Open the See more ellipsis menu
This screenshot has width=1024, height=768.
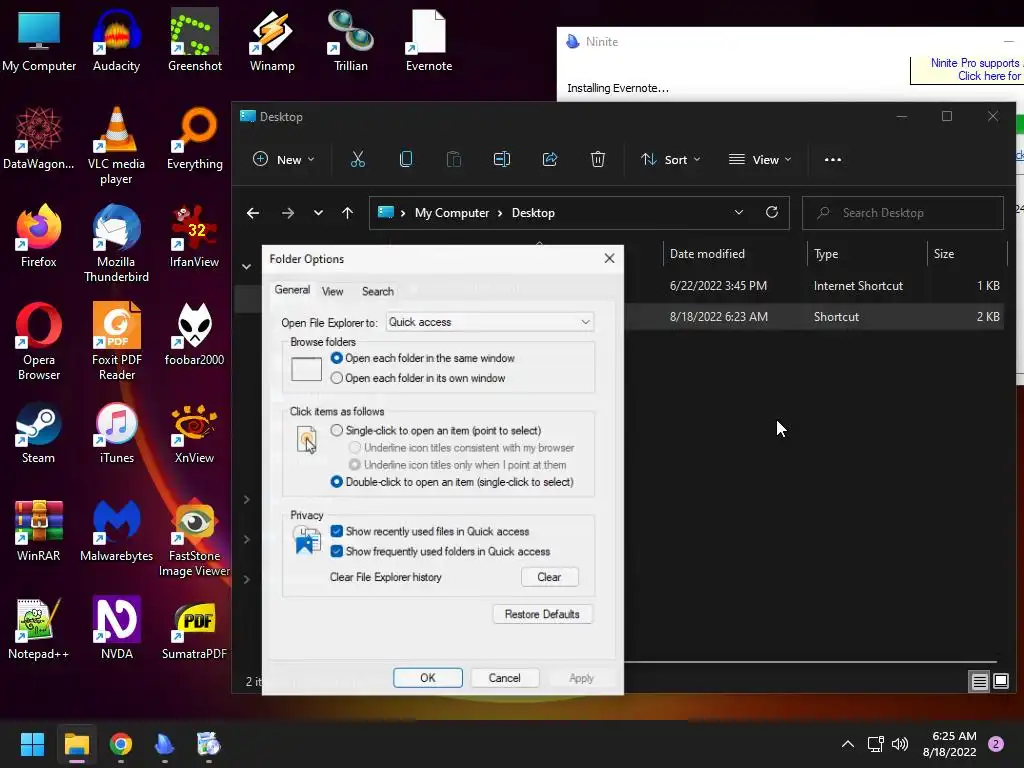pyautogui.click(x=833, y=159)
